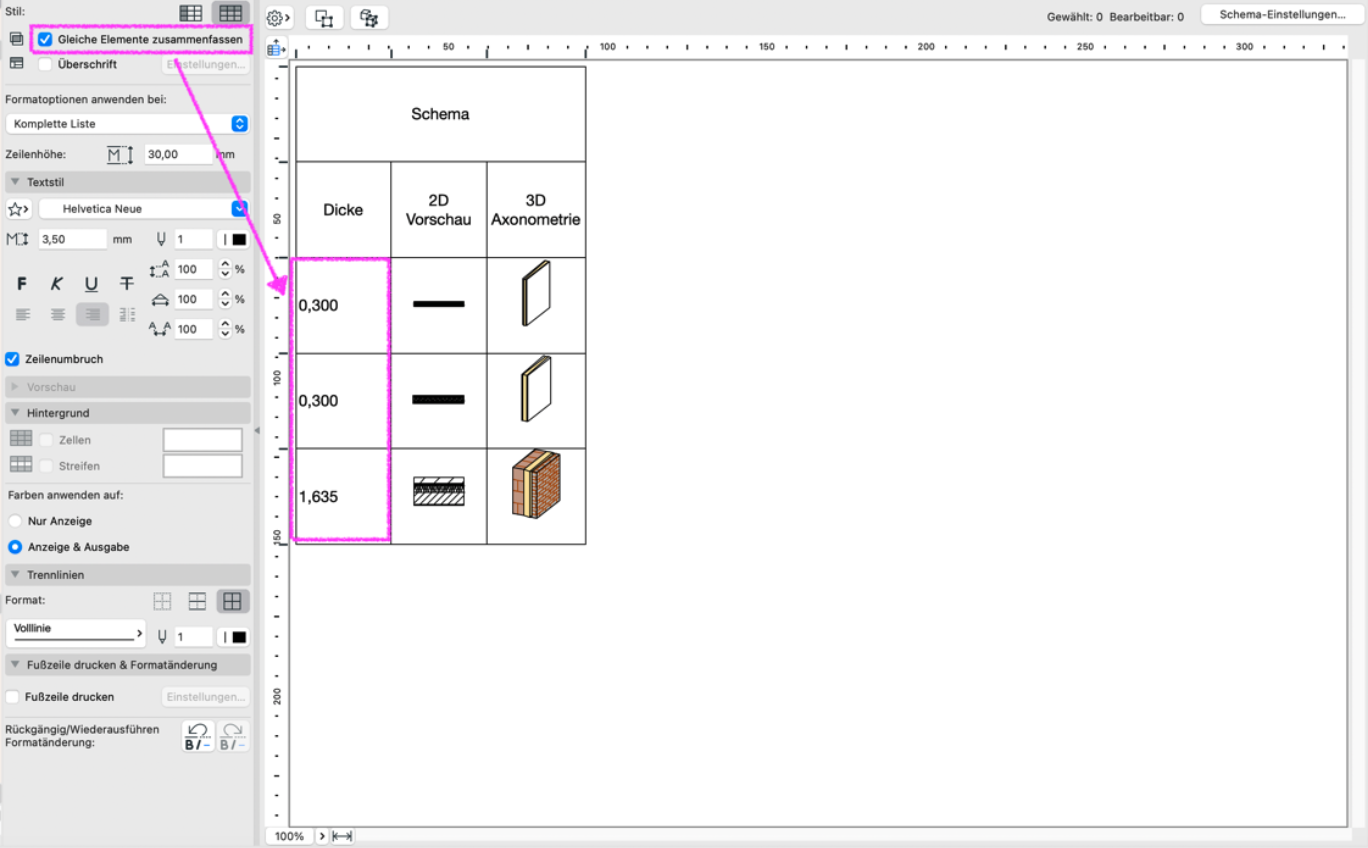Image resolution: width=1368 pixels, height=848 pixels.
Task: Click the Zeilenhöhe input field
Action: tap(178, 154)
